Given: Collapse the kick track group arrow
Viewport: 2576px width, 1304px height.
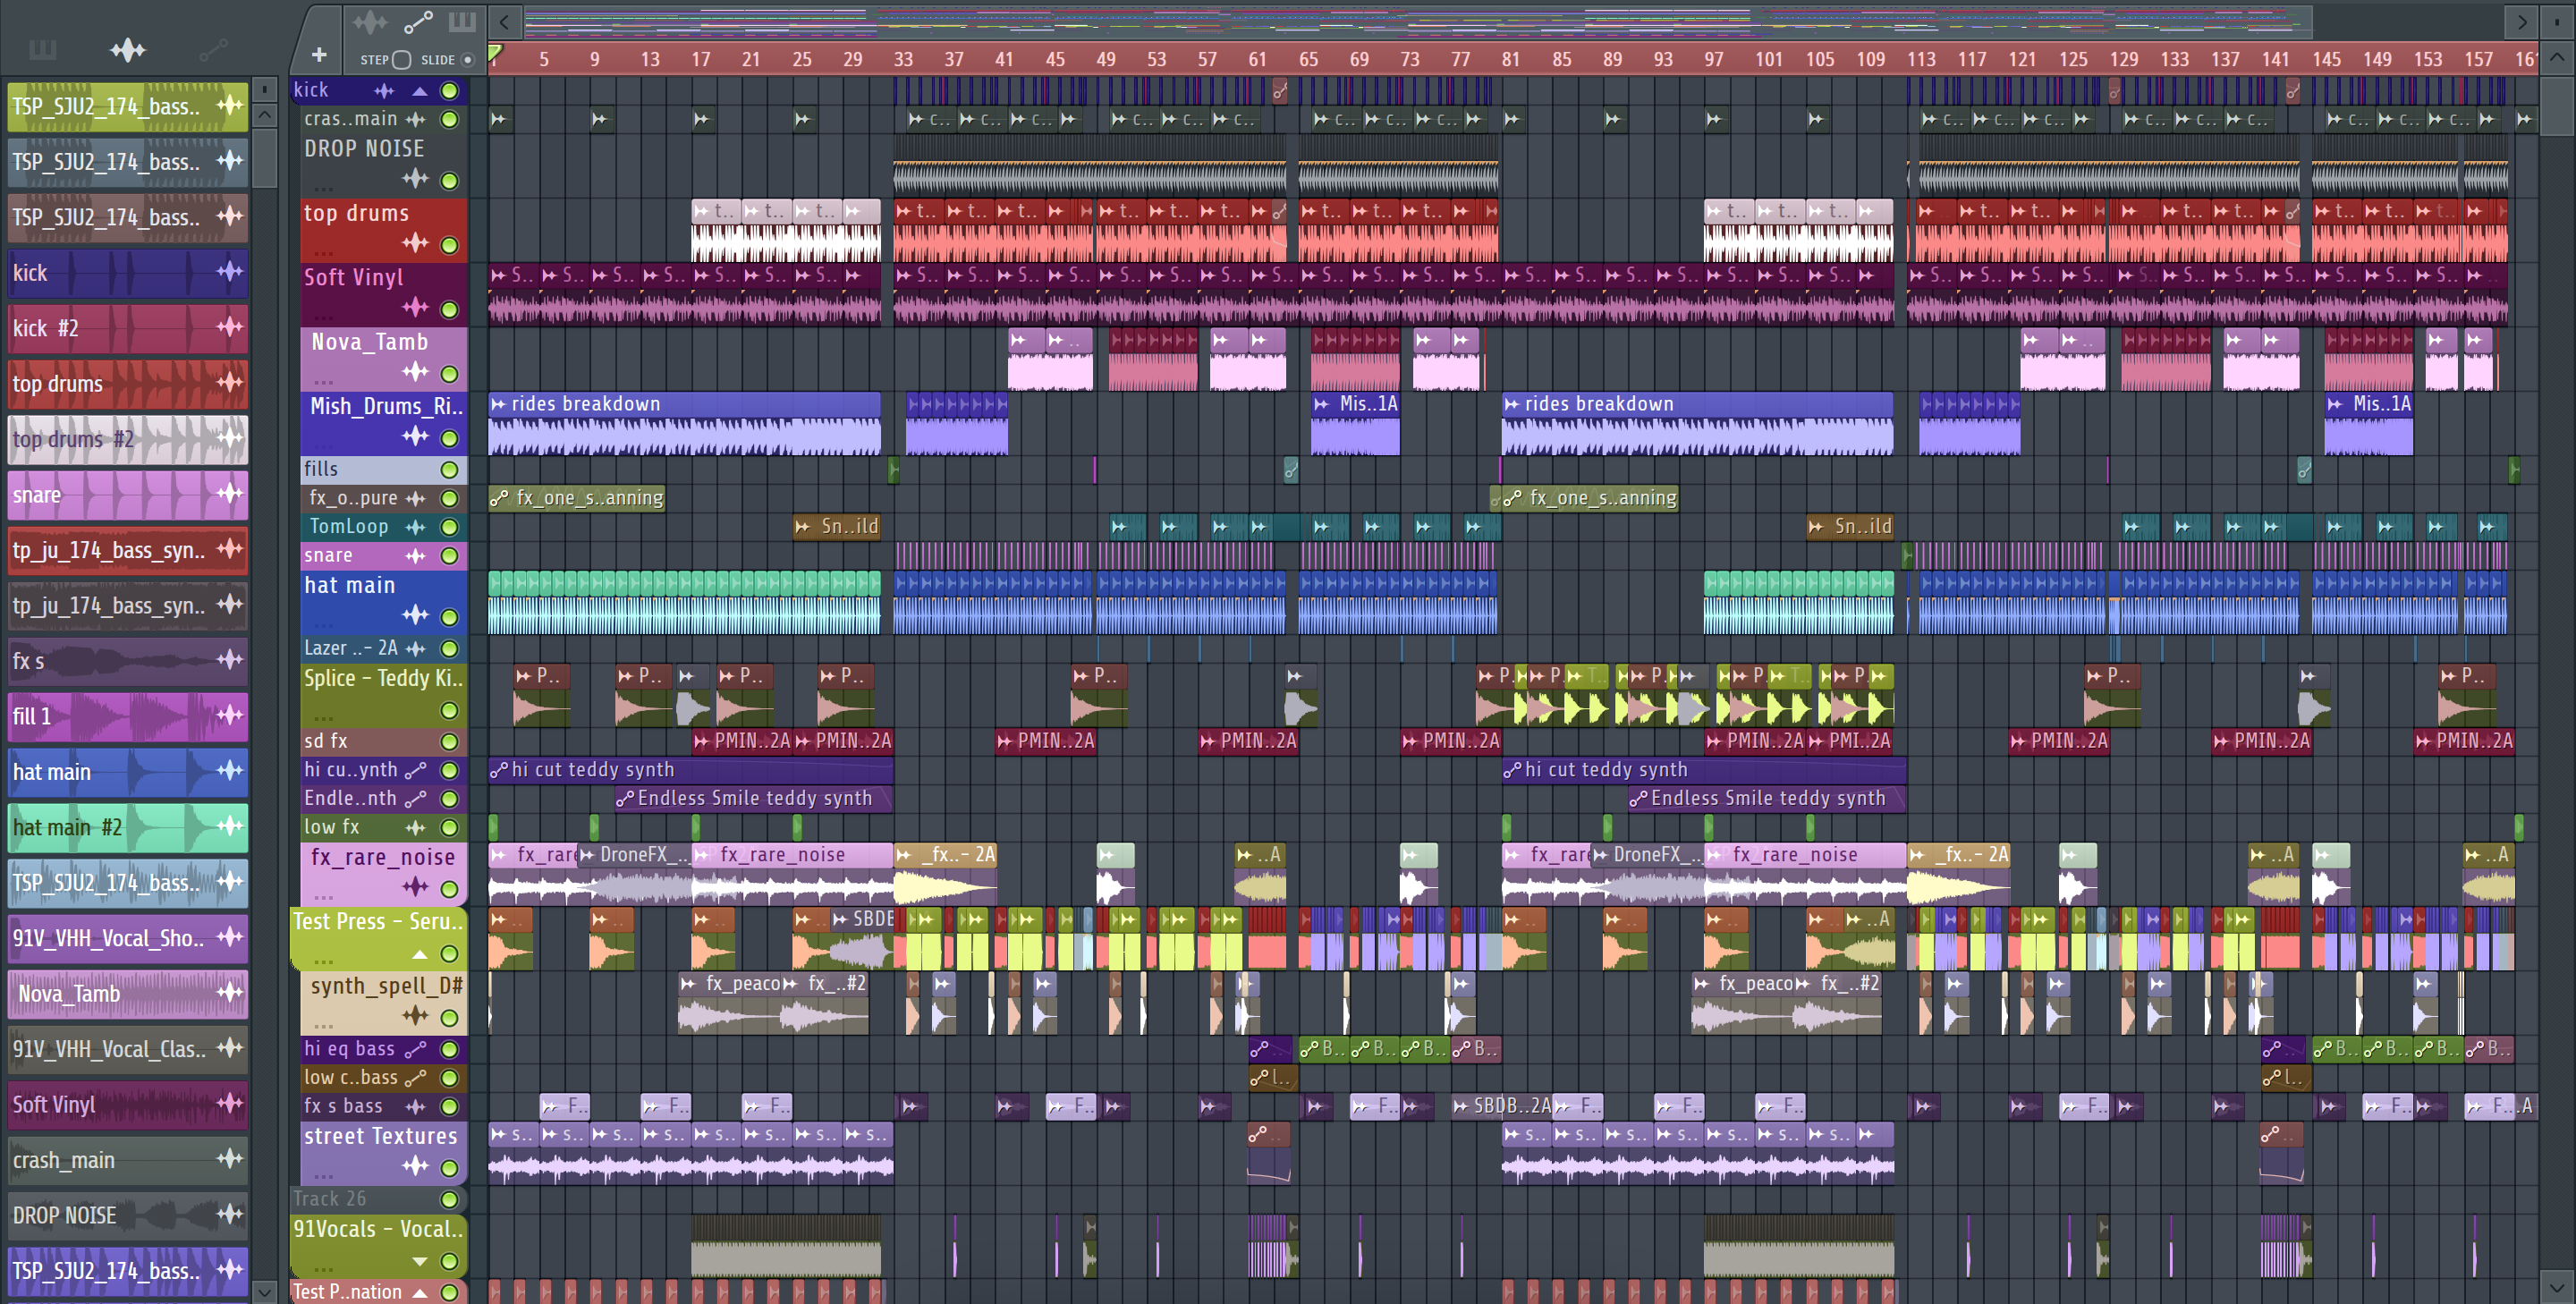Looking at the screenshot, I should click(x=420, y=91).
